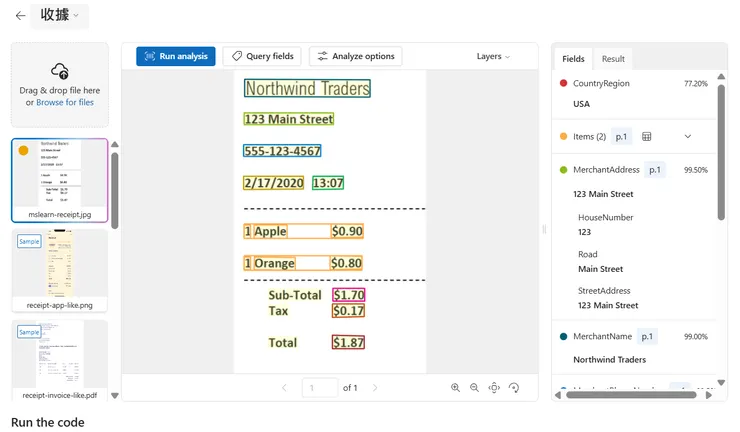The height and width of the screenshot is (432, 740).
Task: Click the p.1 badge beside Items
Action: (621, 136)
